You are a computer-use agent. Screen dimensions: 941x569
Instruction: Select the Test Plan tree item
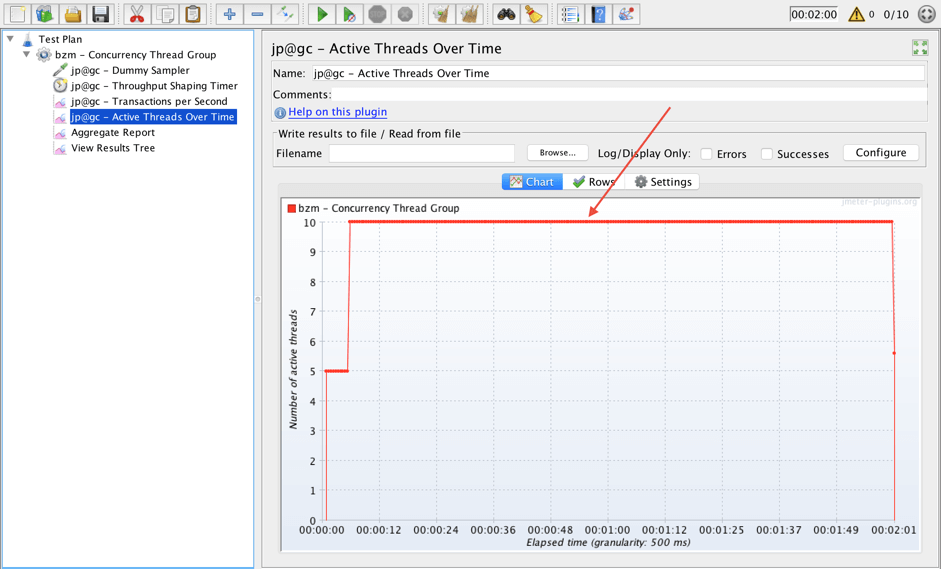(60, 39)
